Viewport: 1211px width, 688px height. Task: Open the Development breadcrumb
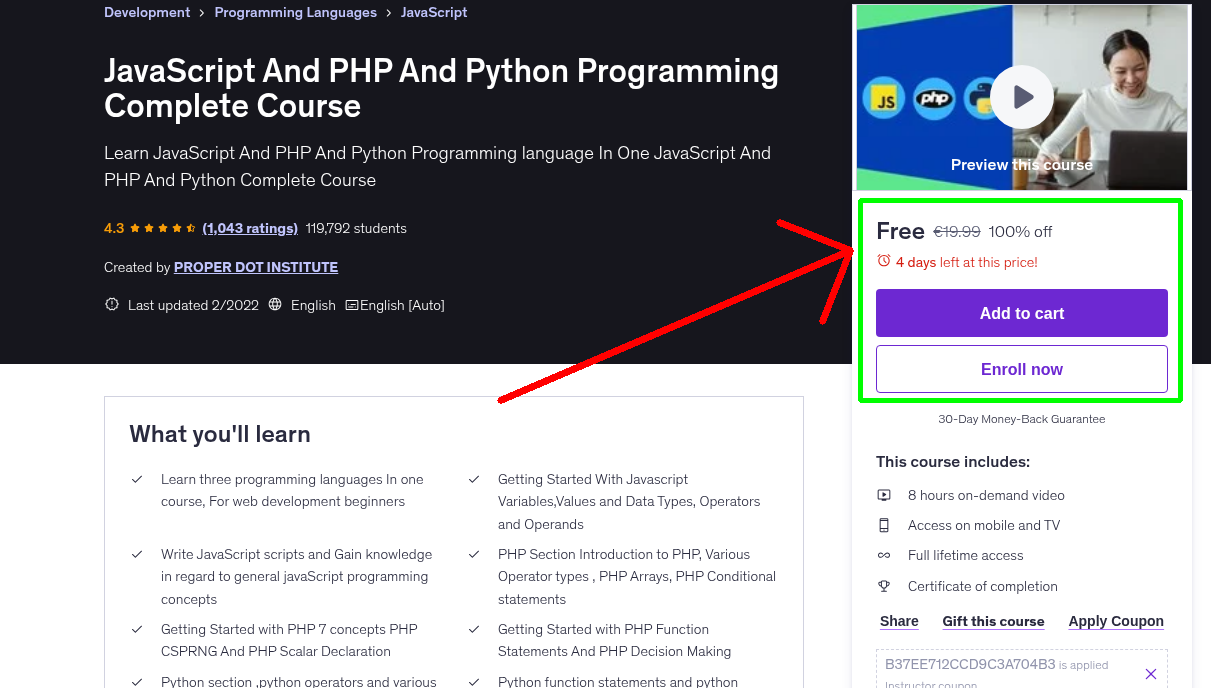coord(147,12)
